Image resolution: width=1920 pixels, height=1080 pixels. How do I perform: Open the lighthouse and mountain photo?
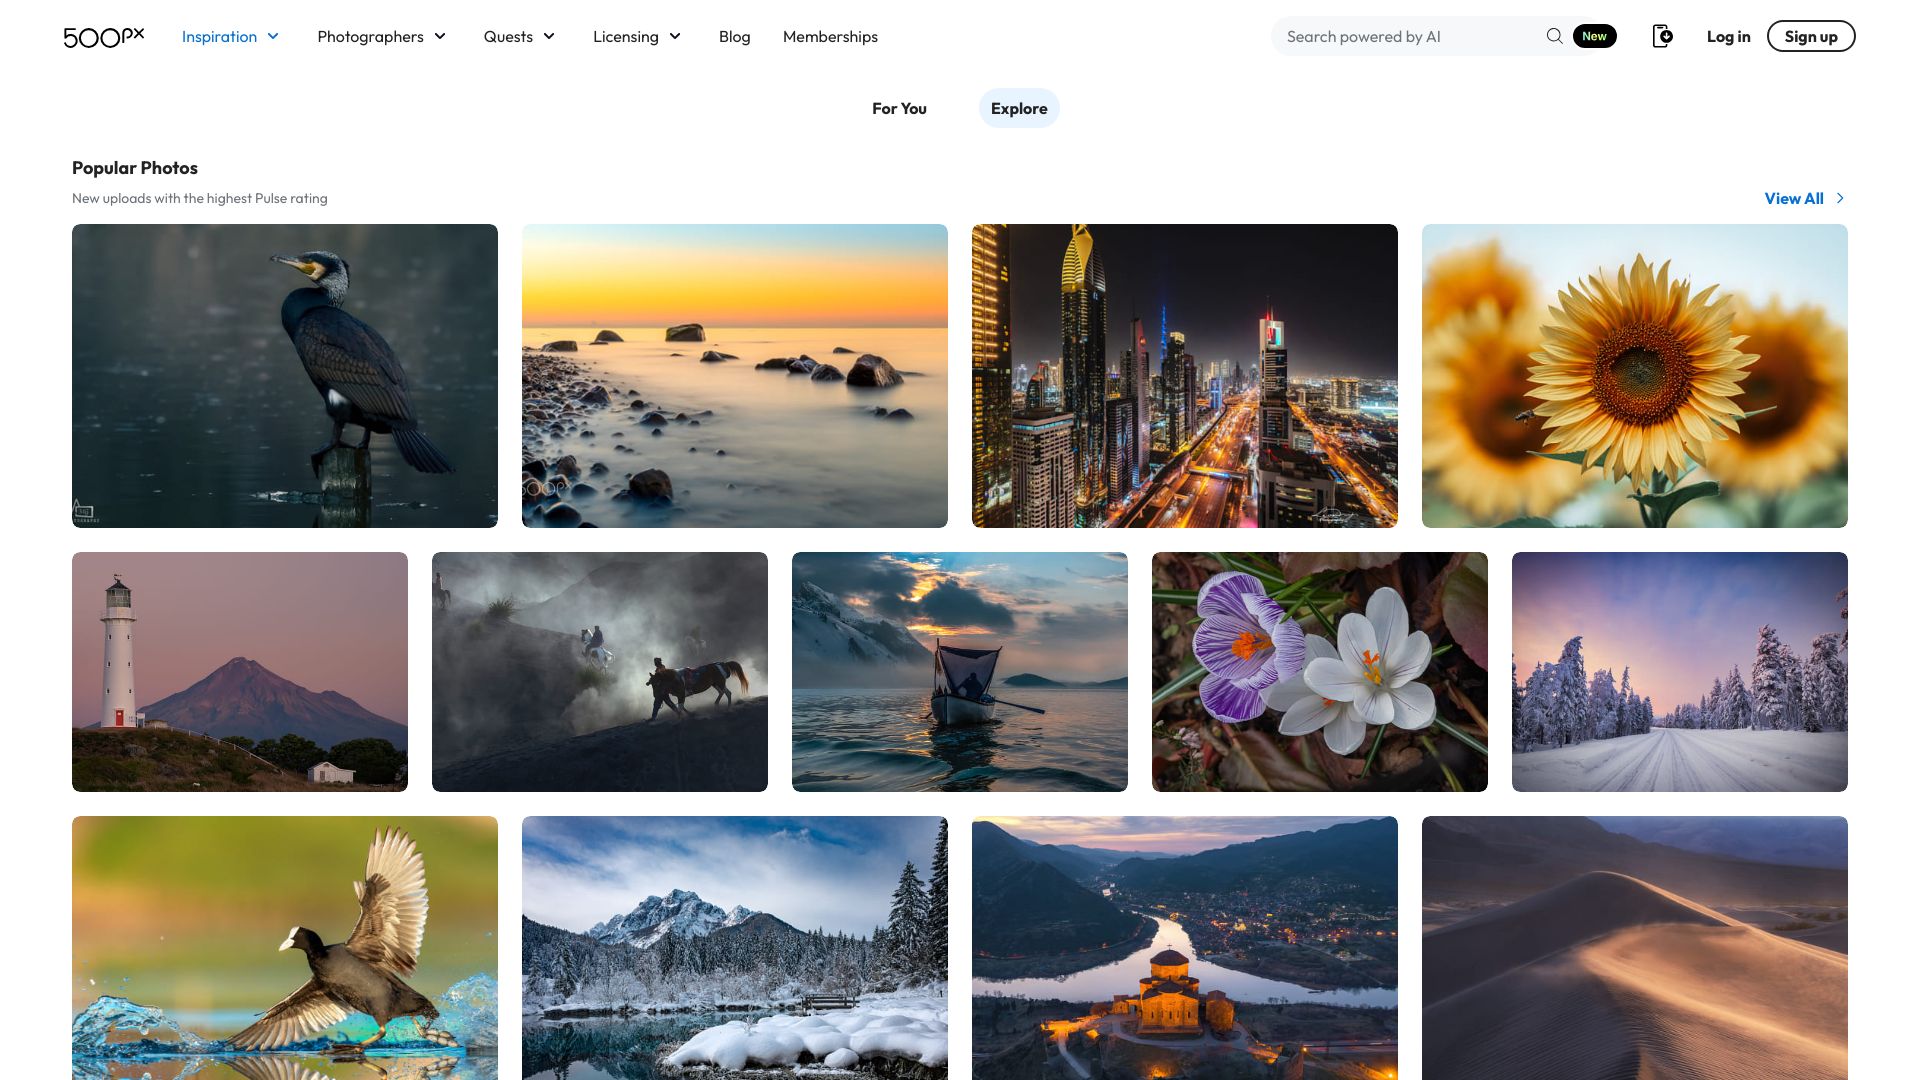click(x=240, y=672)
